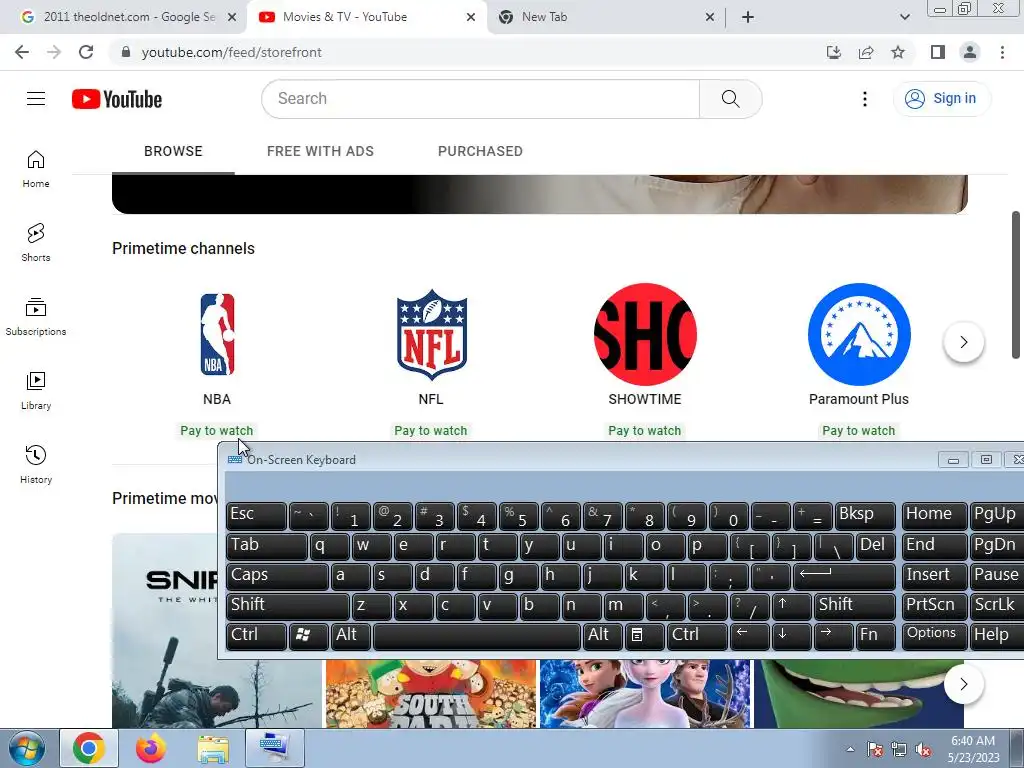Screen dimensions: 1024x768
Task: Go back in browser history
Action: [x=22, y=52]
